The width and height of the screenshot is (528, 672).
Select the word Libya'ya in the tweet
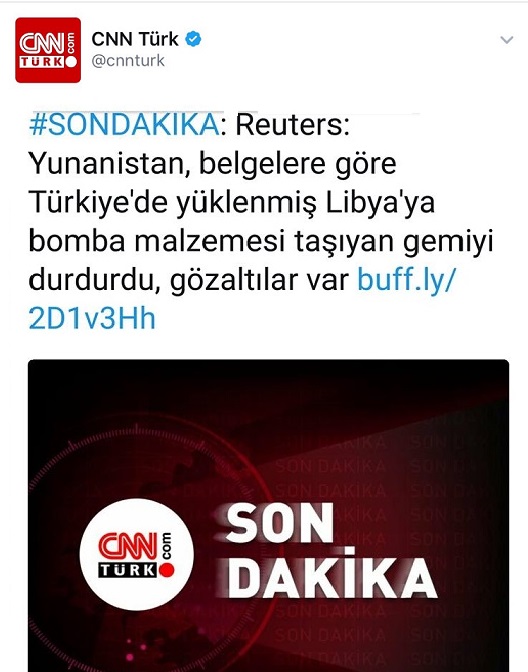[380, 203]
